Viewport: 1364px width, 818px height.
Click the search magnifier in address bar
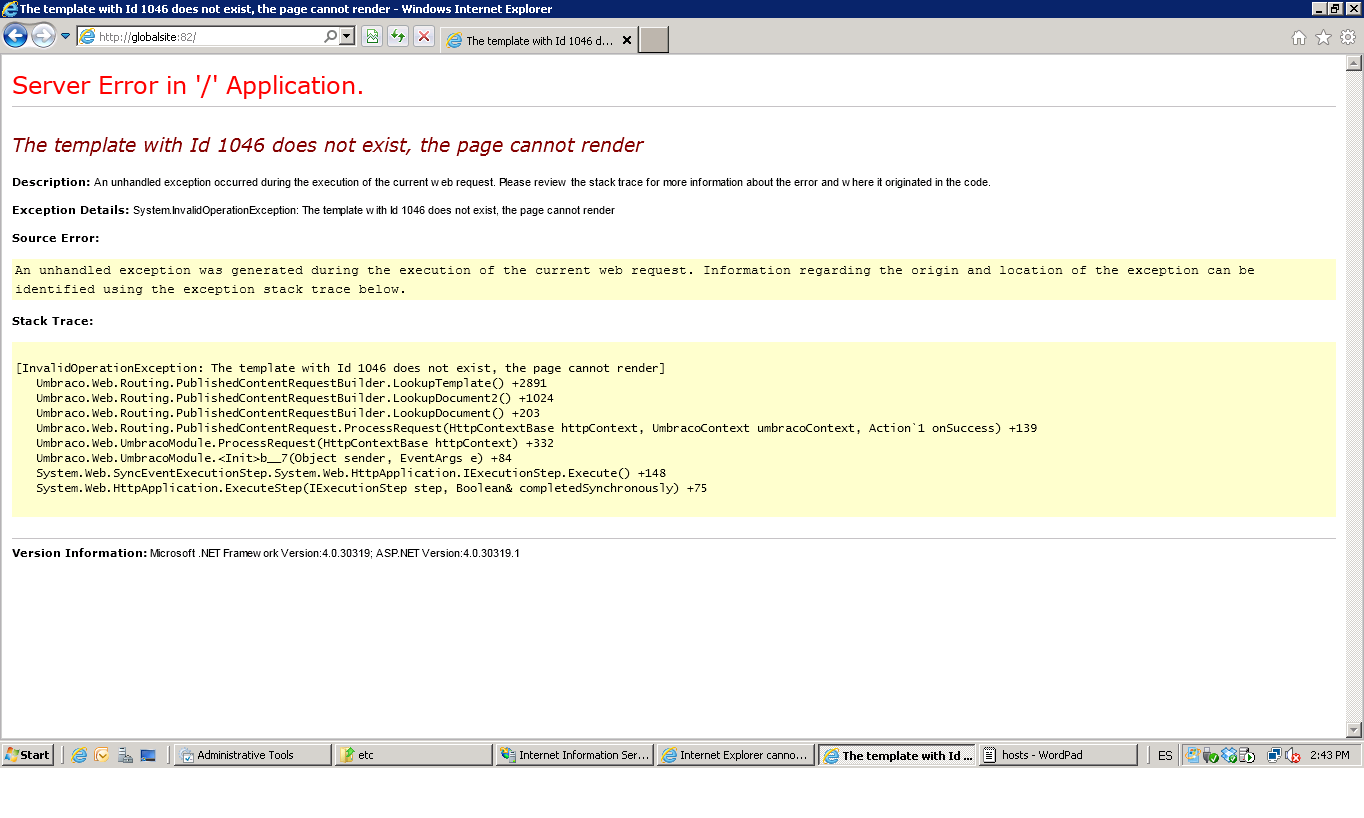(330, 37)
